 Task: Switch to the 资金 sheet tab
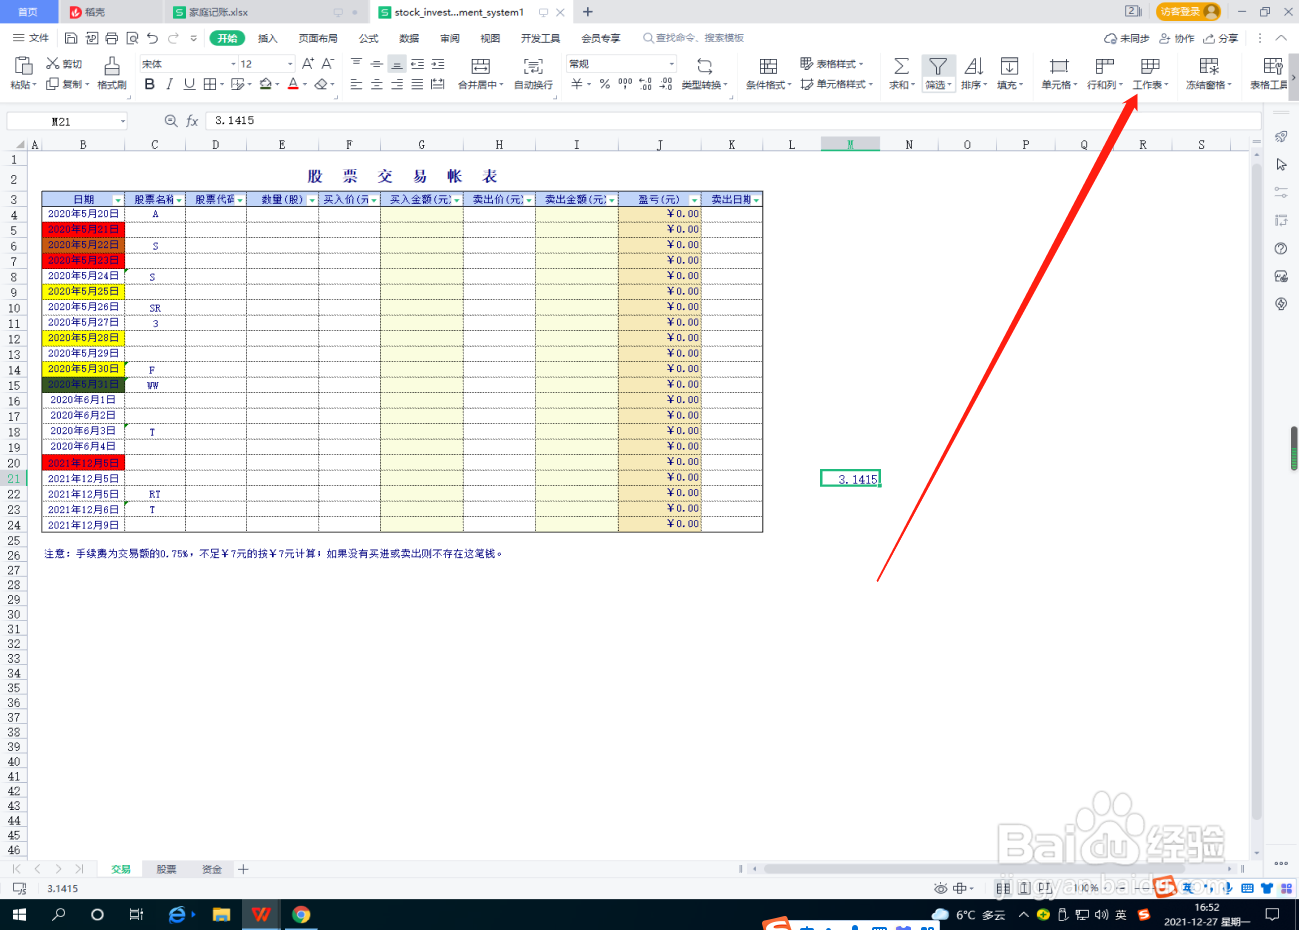(x=212, y=870)
